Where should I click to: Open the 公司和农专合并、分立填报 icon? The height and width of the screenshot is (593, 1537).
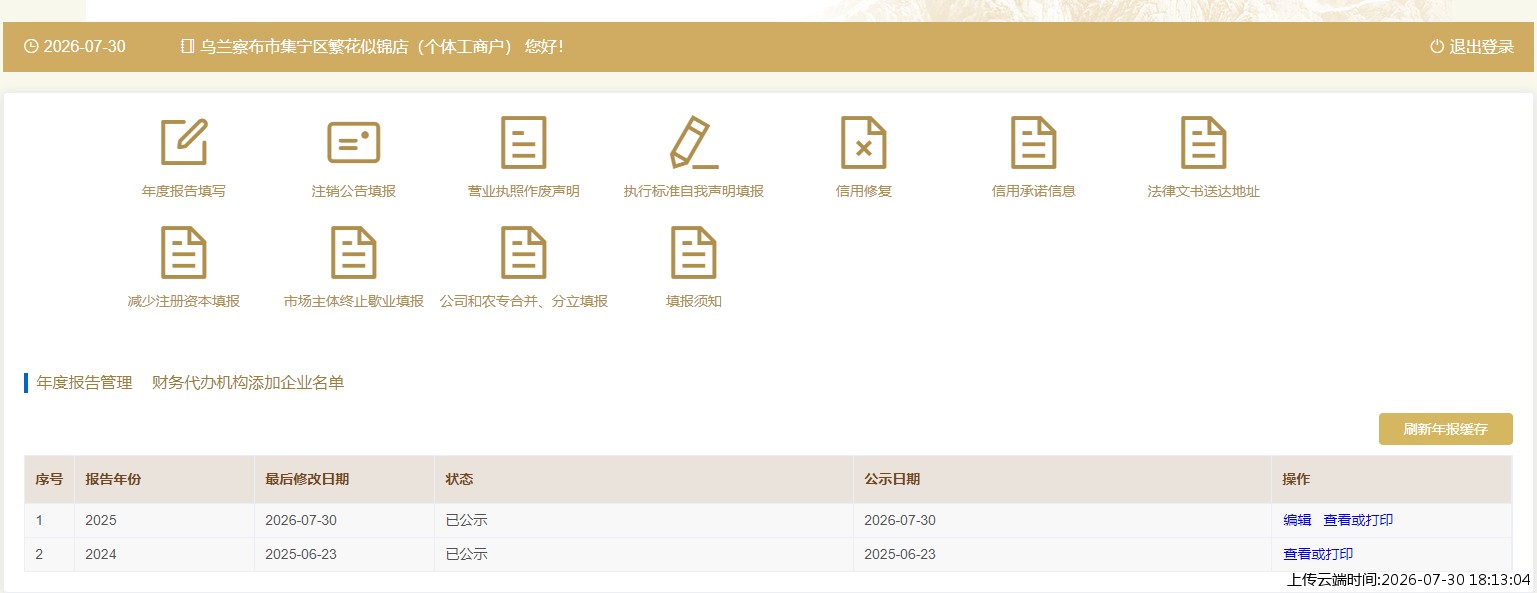tap(524, 252)
